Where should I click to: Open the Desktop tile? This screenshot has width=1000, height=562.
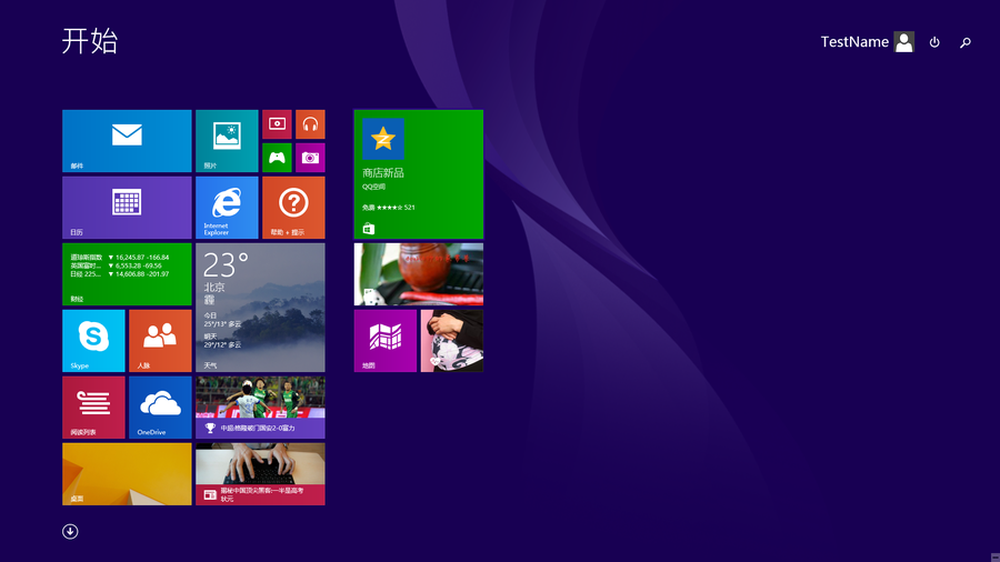[127, 474]
